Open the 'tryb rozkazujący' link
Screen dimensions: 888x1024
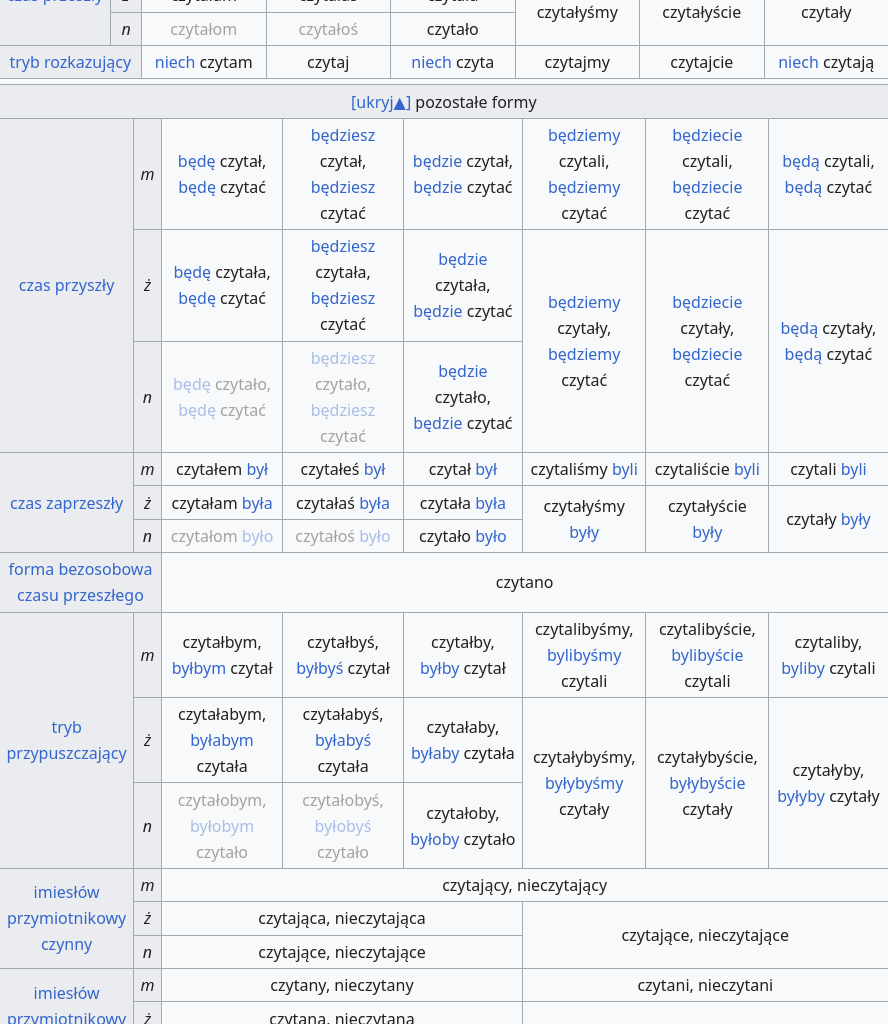pyautogui.click(x=70, y=62)
